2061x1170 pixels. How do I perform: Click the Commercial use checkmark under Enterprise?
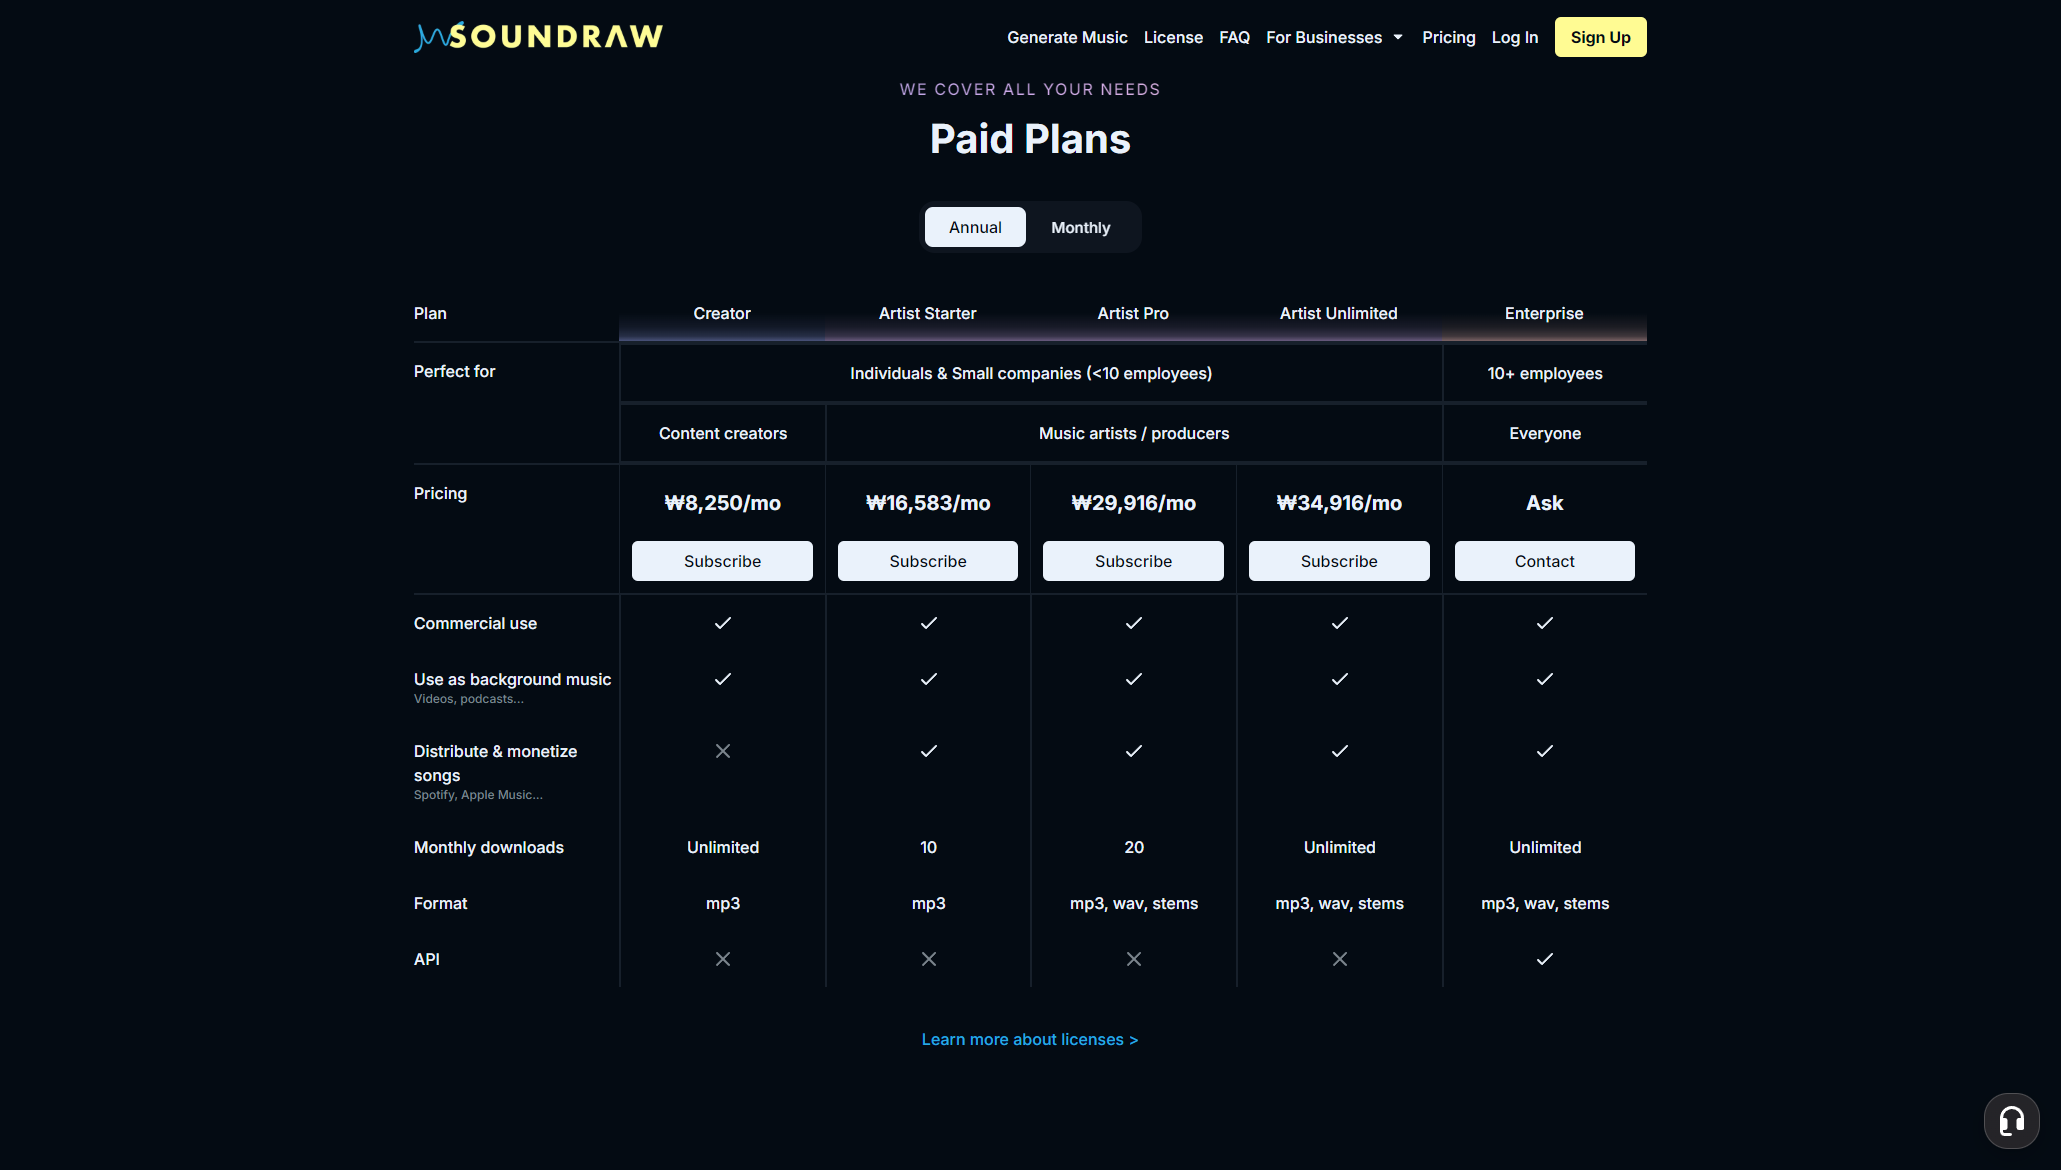point(1544,623)
